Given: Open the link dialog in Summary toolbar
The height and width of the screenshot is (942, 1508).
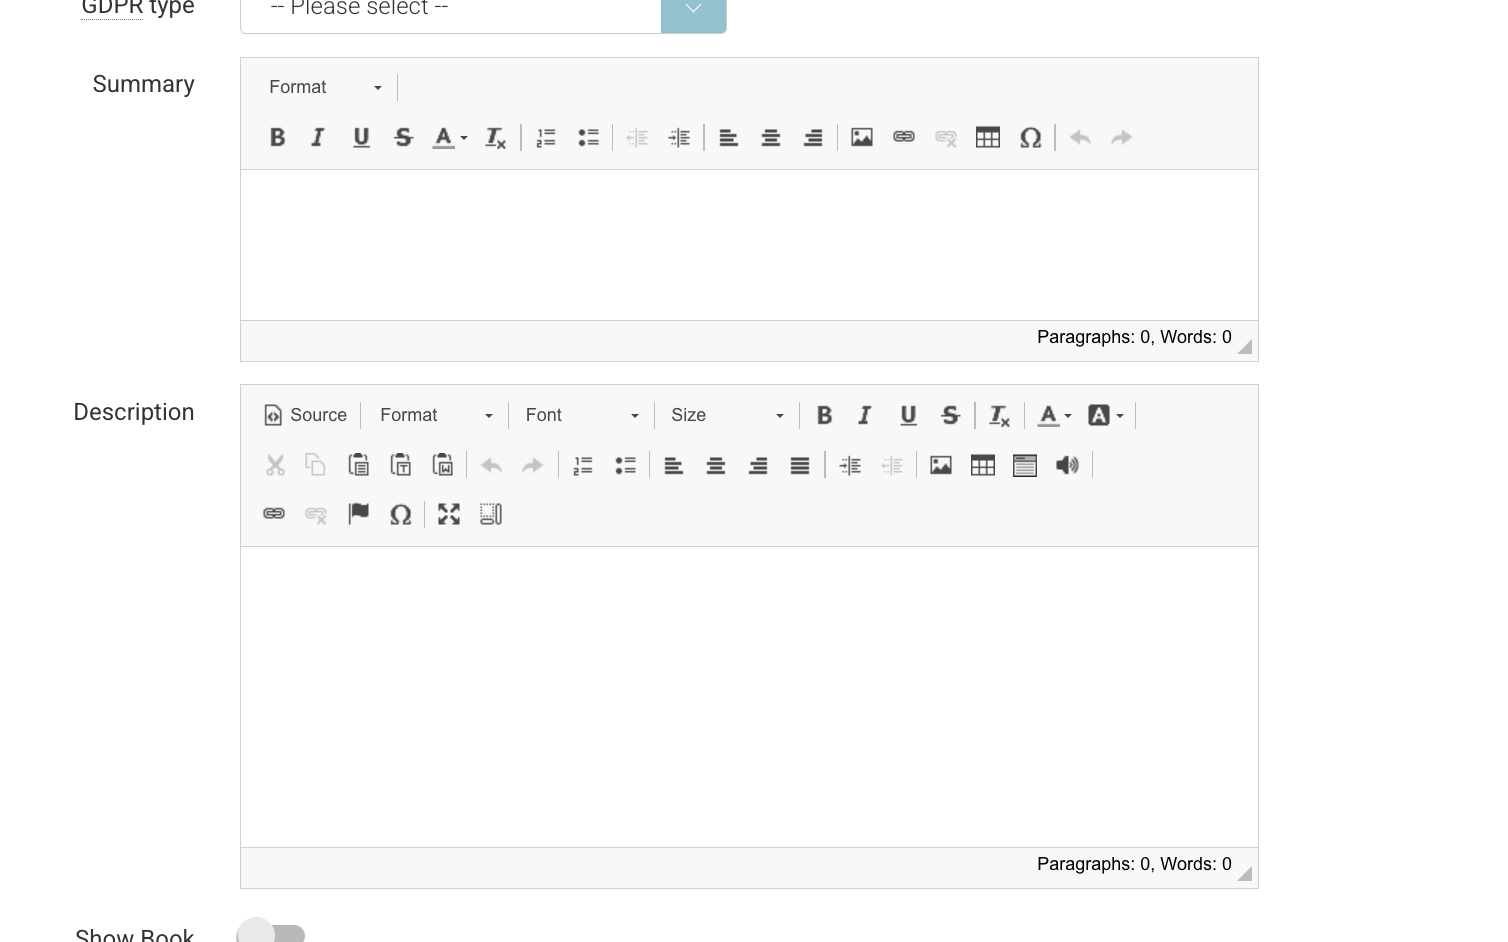Looking at the screenshot, I should 903,137.
